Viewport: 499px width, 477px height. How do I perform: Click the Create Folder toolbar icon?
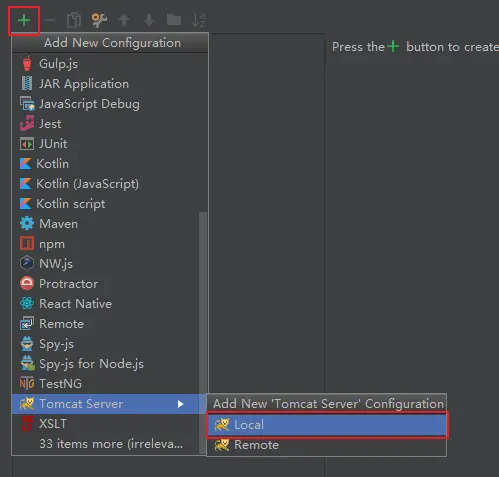(x=174, y=20)
